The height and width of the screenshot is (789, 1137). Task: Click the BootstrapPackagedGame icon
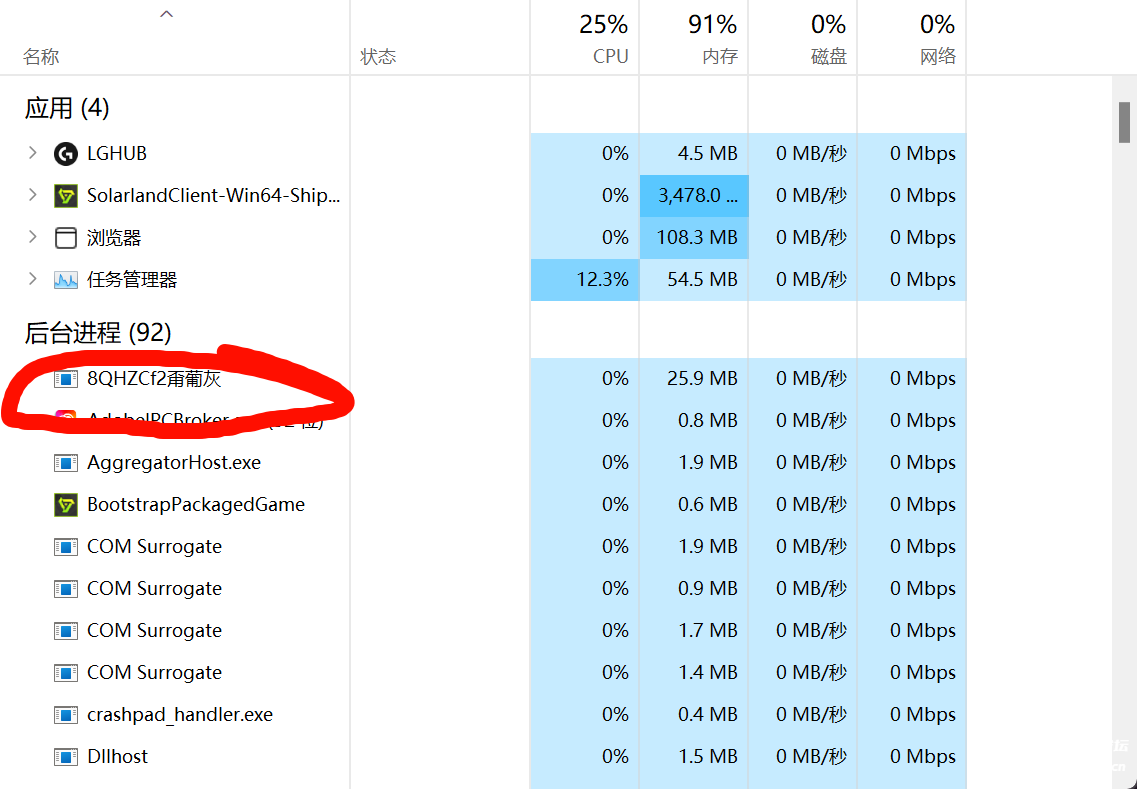click(65, 505)
